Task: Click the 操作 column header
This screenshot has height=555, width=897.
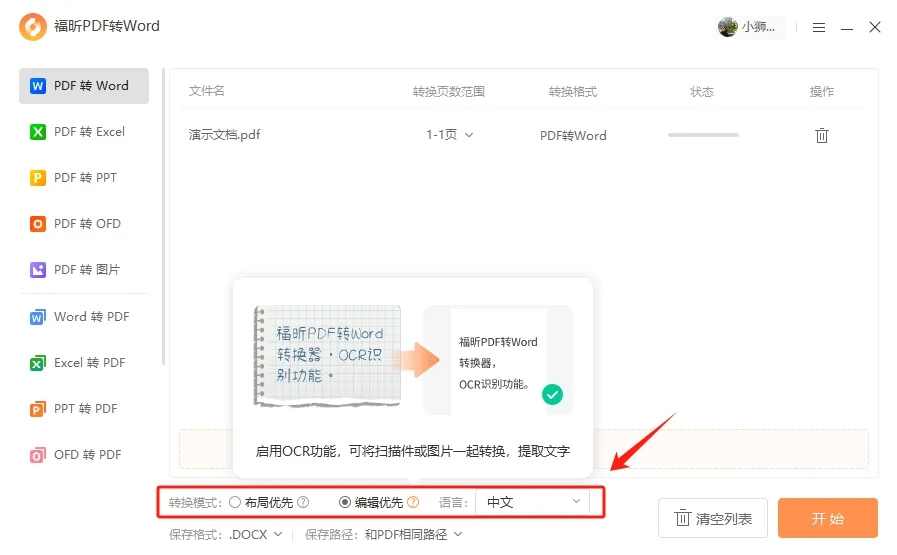Action: (x=821, y=92)
